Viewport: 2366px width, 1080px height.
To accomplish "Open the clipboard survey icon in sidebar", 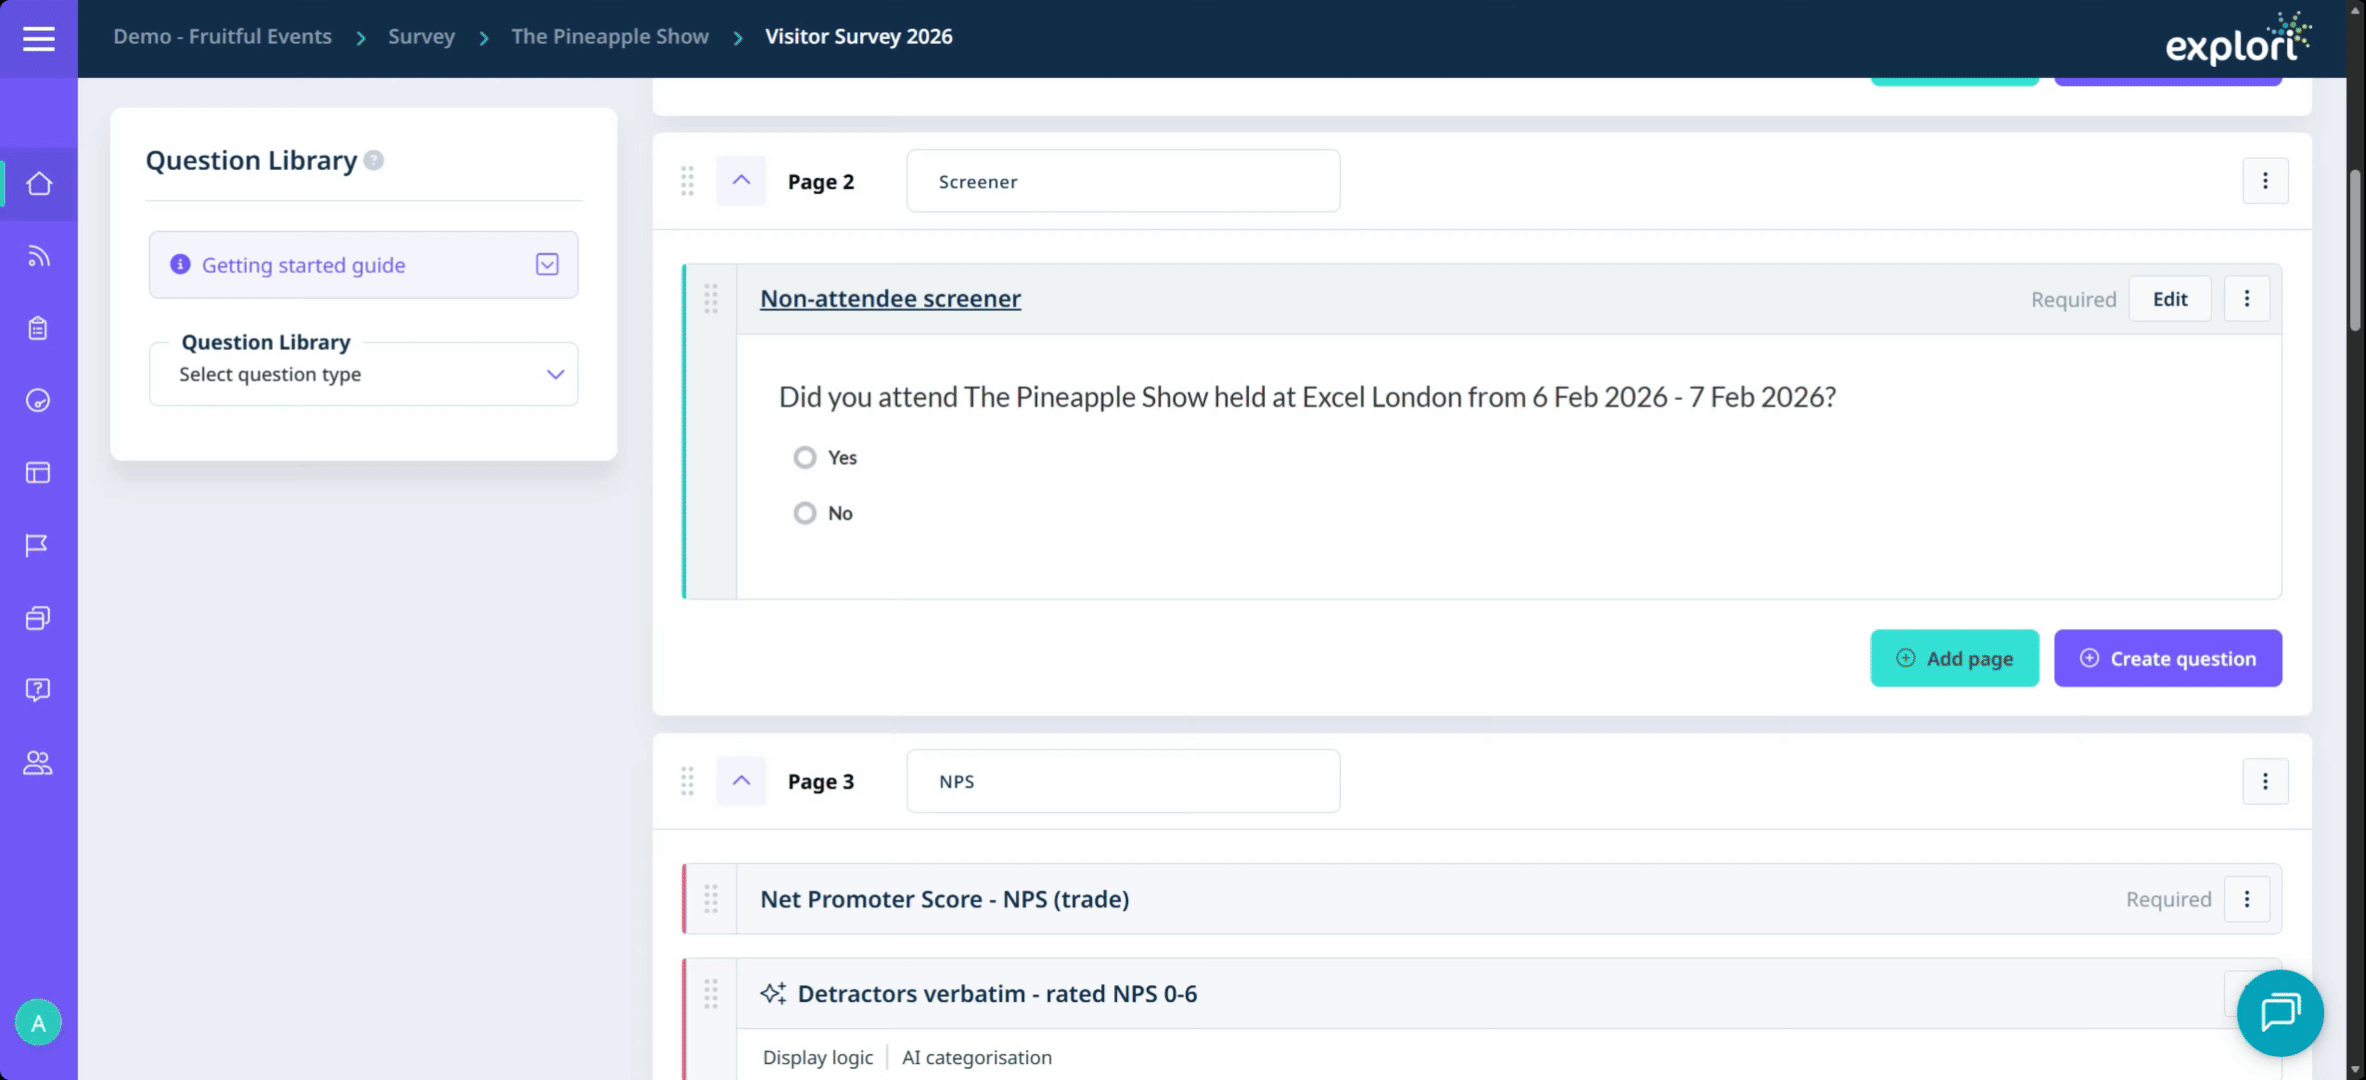I will pyautogui.click(x=38, y=329).
